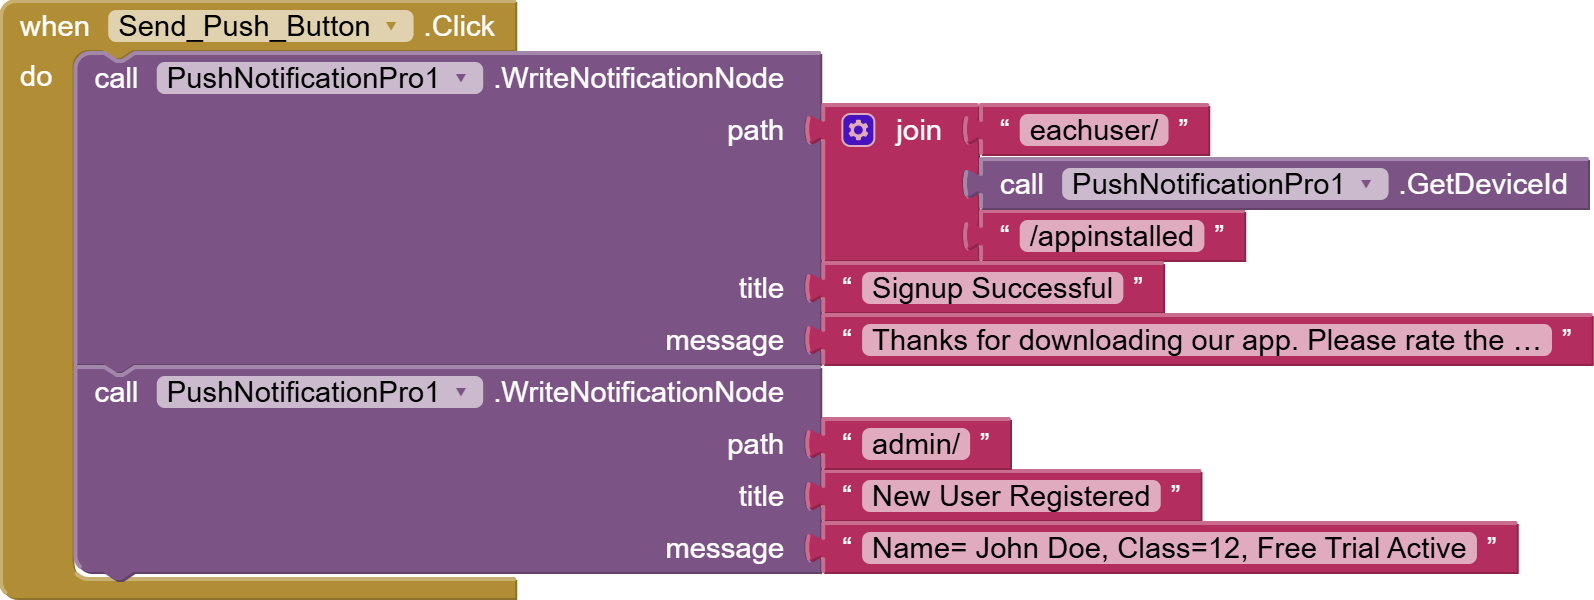Edit the "admin/" path text
1594x600 pixels.
[x=915, y=444]
